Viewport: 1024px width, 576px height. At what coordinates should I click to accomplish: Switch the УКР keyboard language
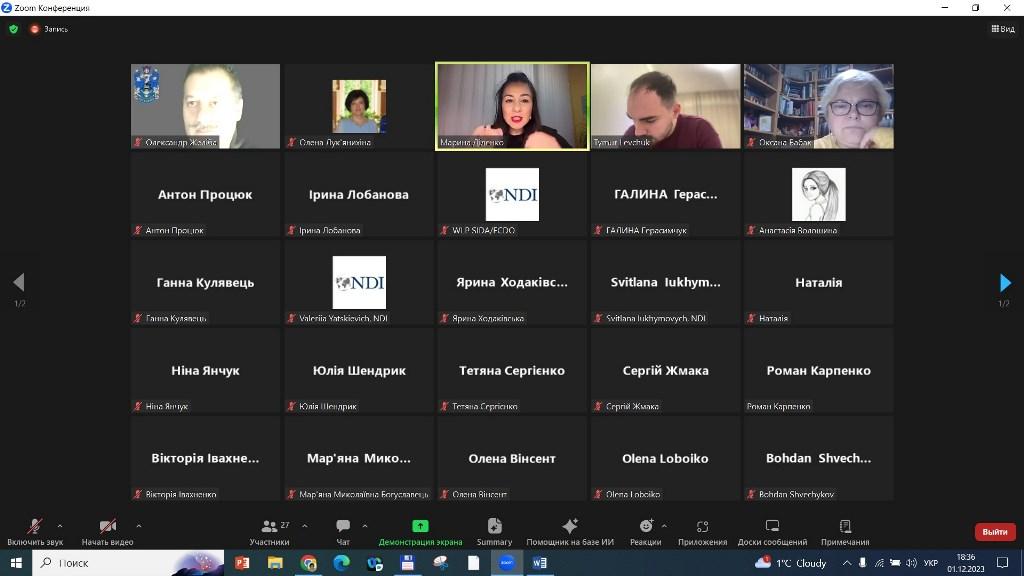(x=931, y=562)
